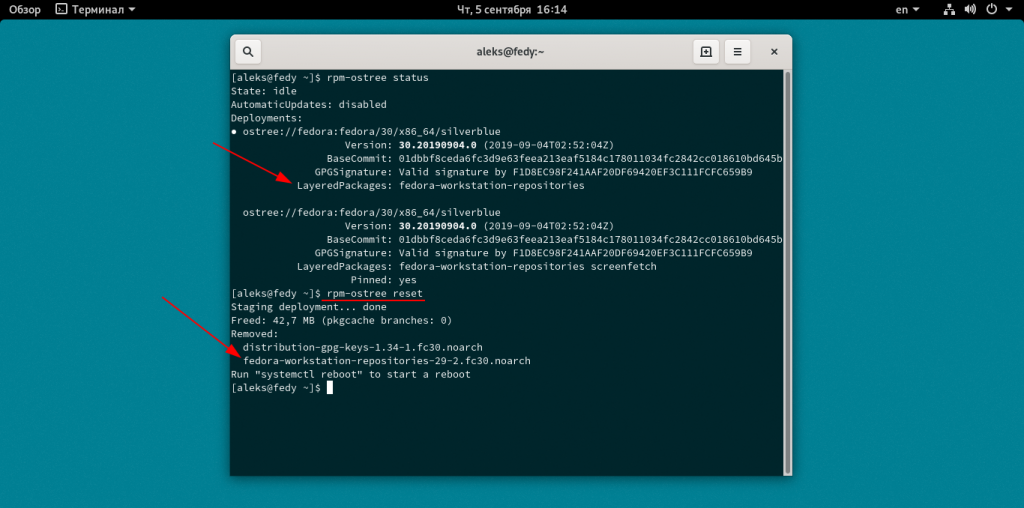Click the terminal's vertical scrollbar
1024x508 pixels.
point(787,270)
